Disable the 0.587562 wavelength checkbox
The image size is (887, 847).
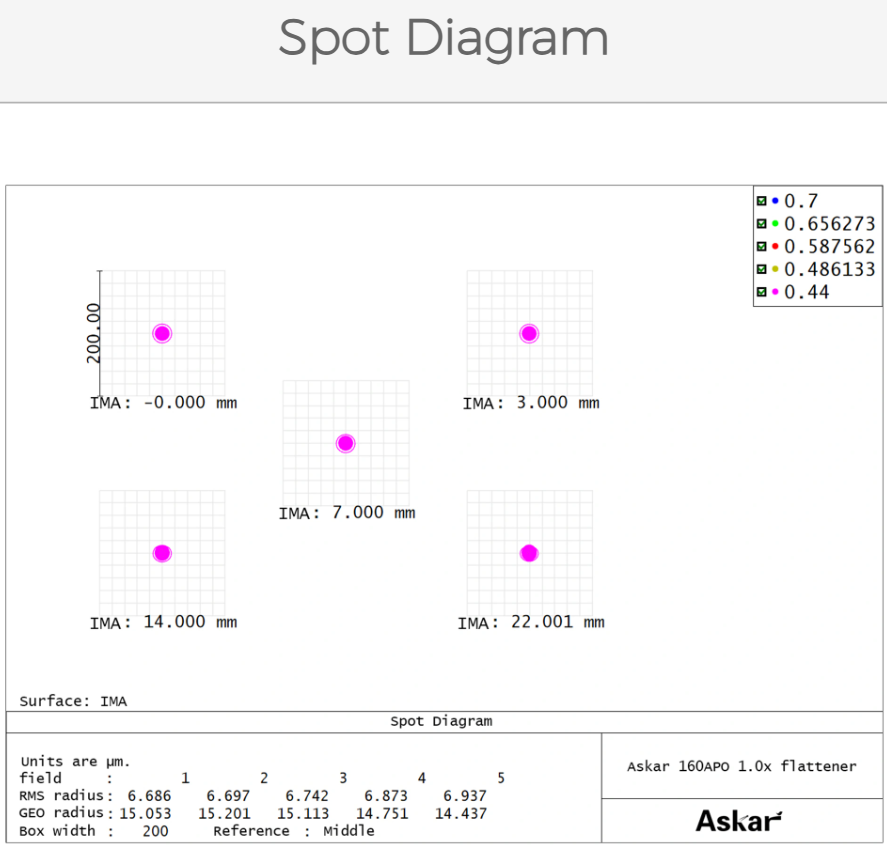[x=762, y=246]
